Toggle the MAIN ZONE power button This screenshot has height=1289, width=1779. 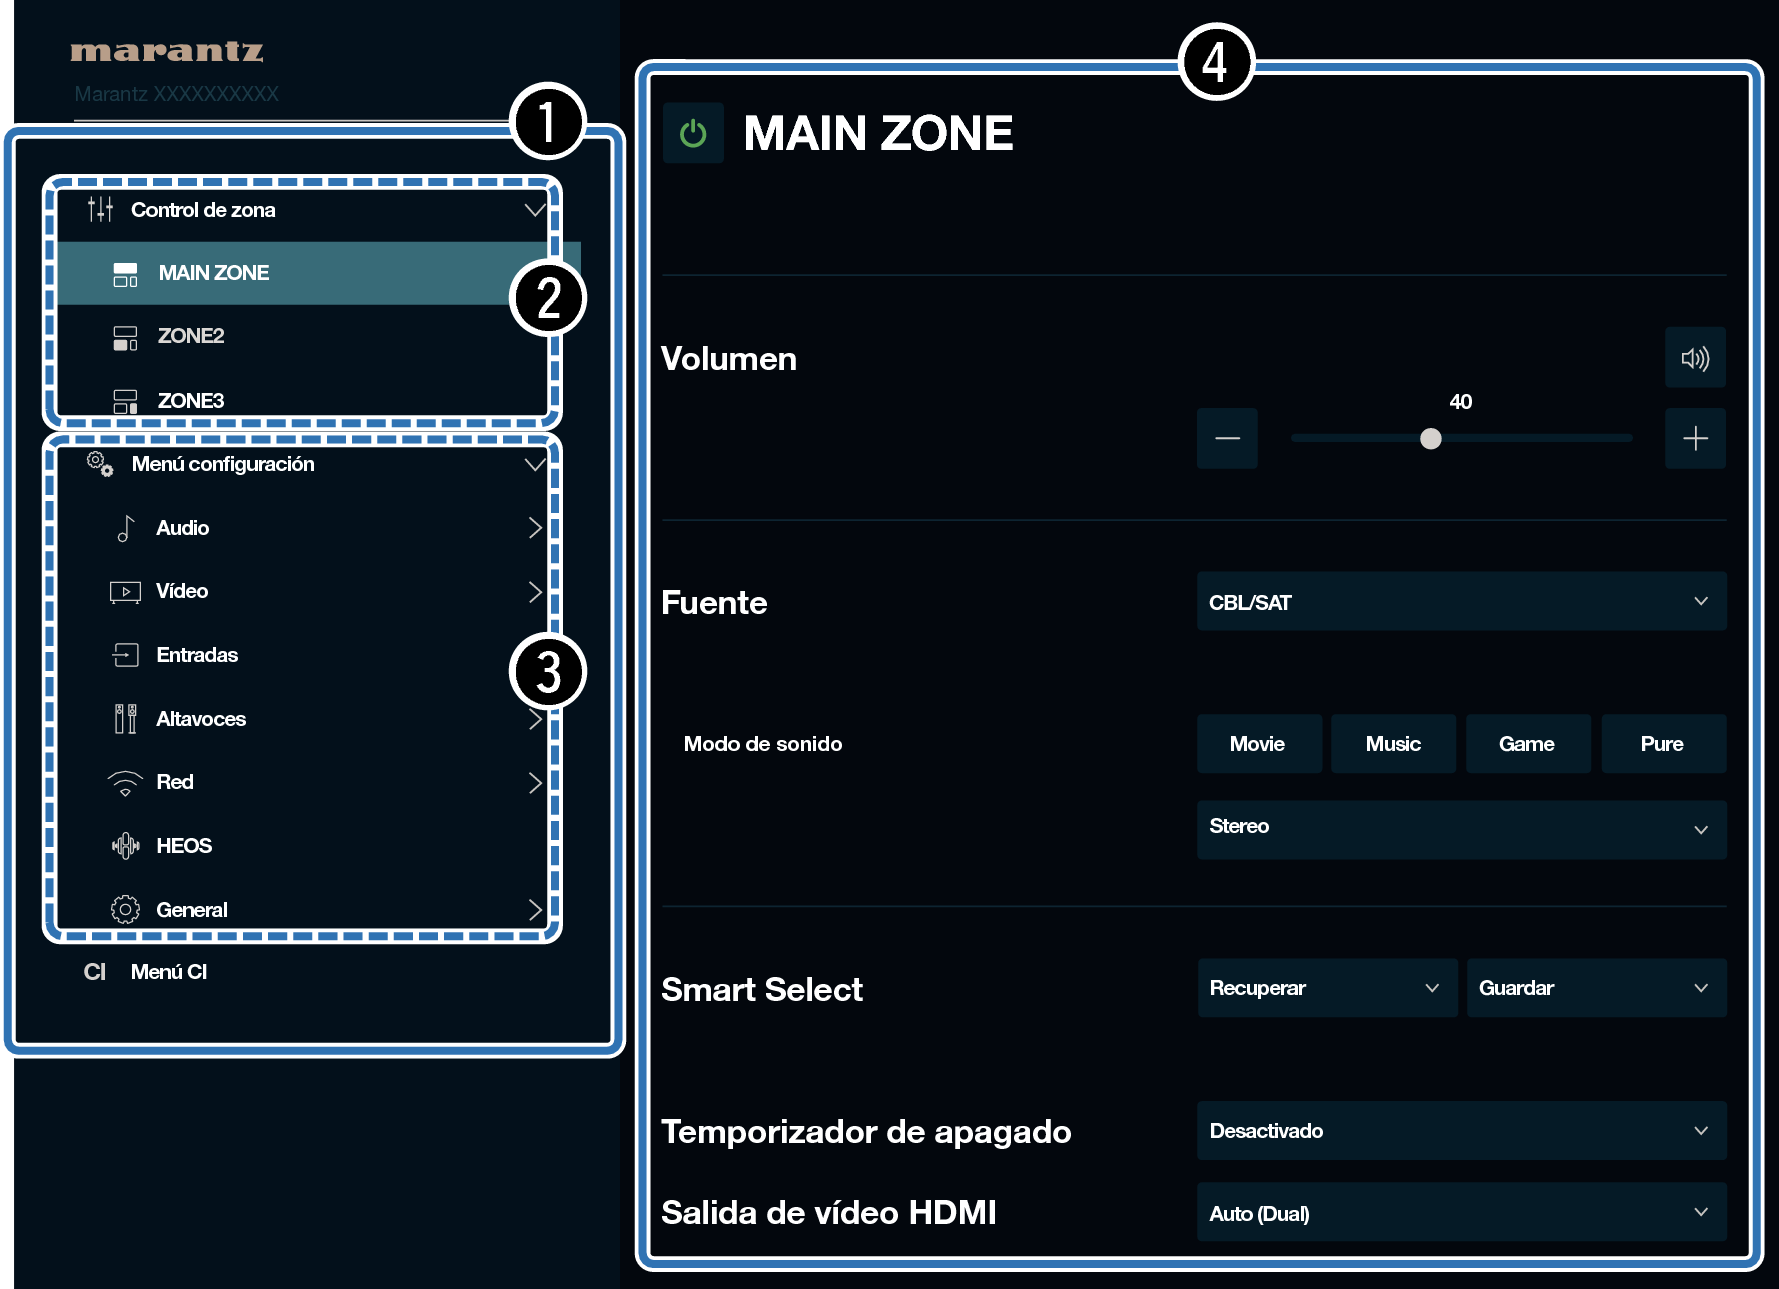tap(693, 134)
